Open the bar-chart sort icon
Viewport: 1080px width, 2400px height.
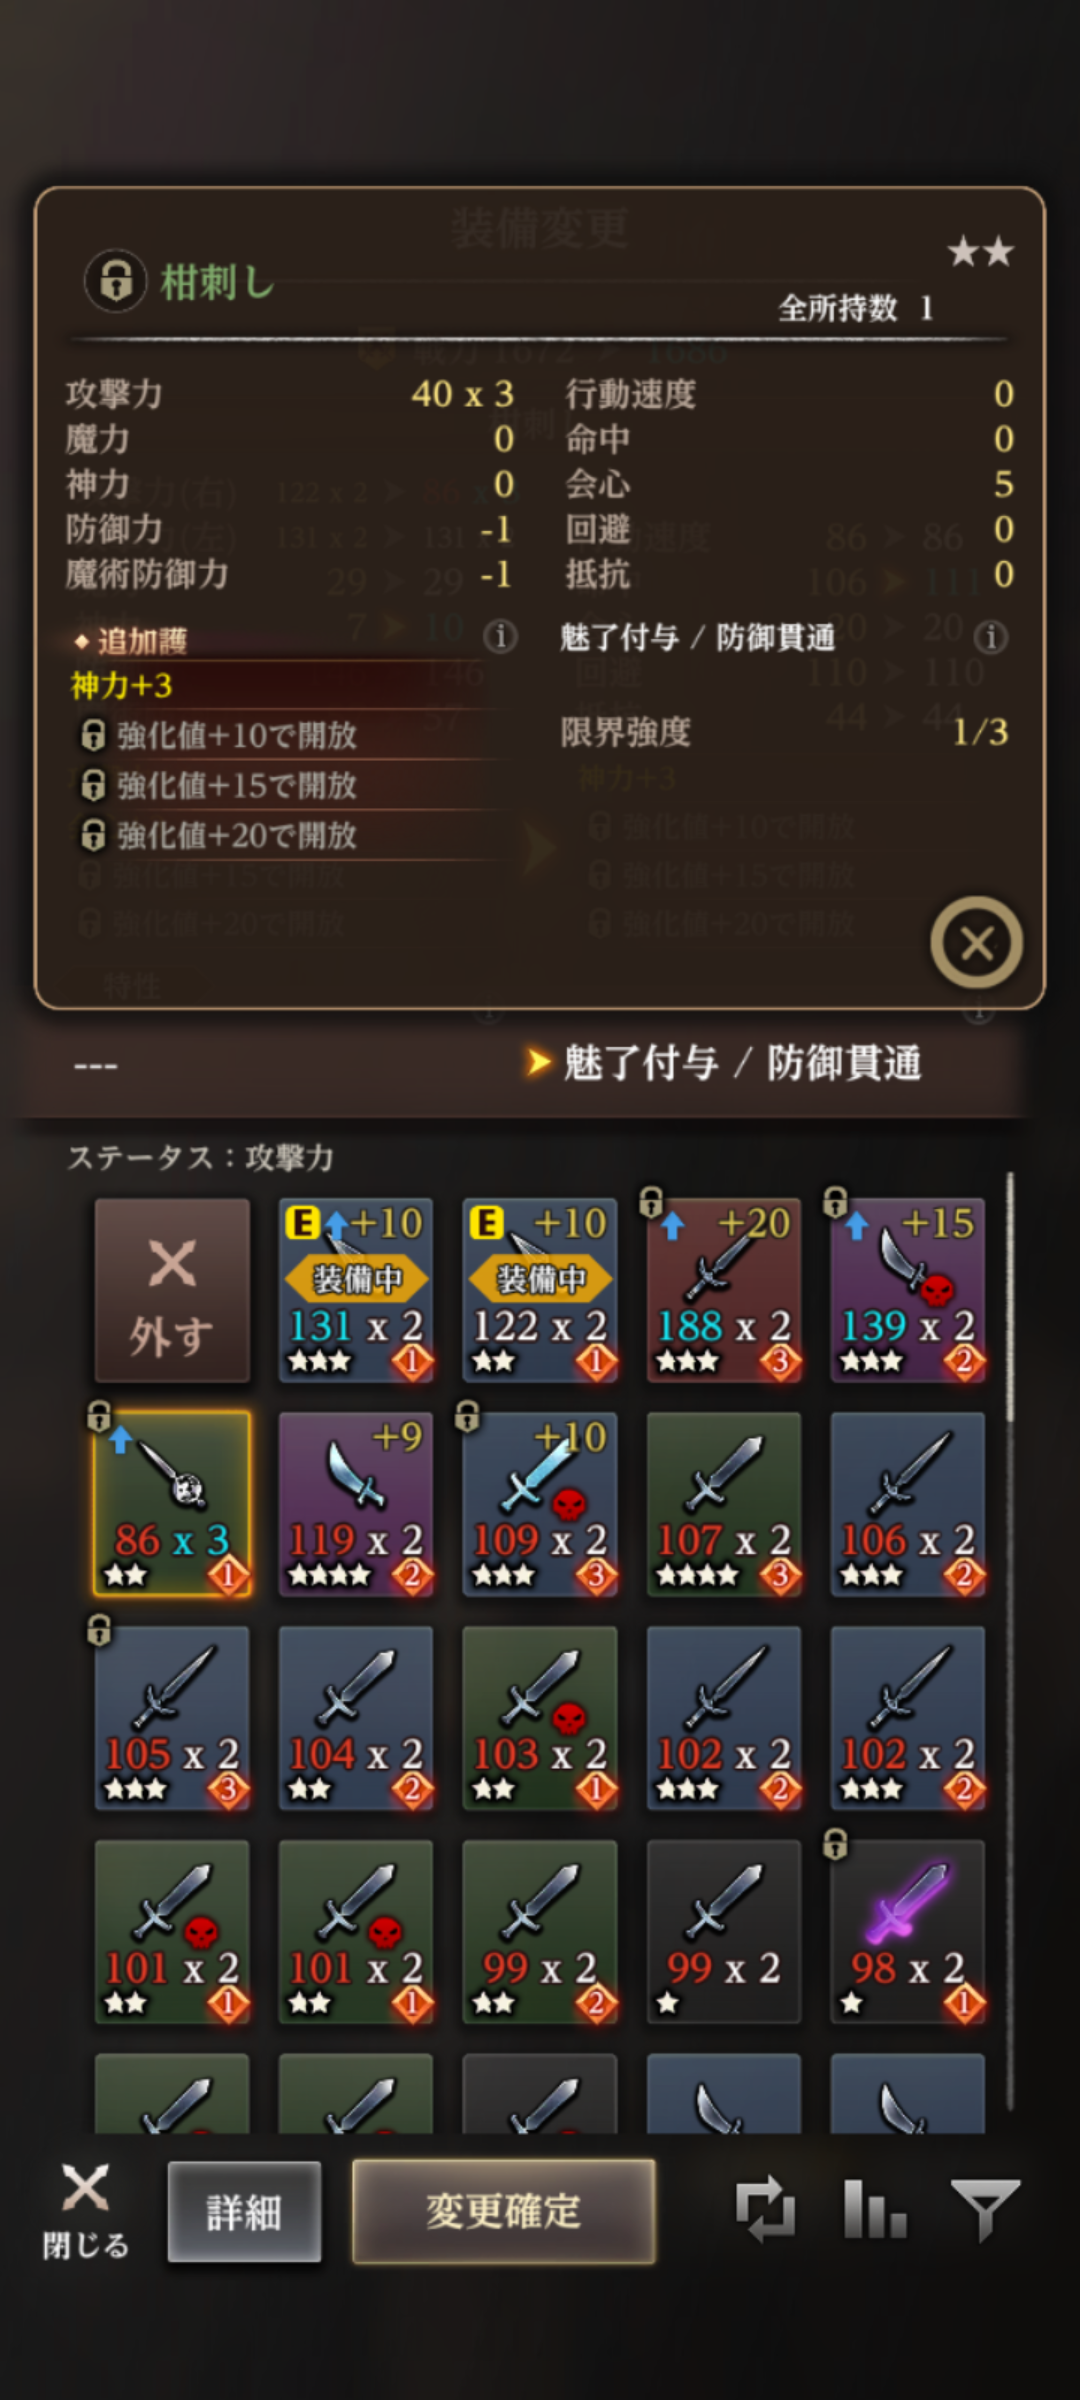[875, 2210]
